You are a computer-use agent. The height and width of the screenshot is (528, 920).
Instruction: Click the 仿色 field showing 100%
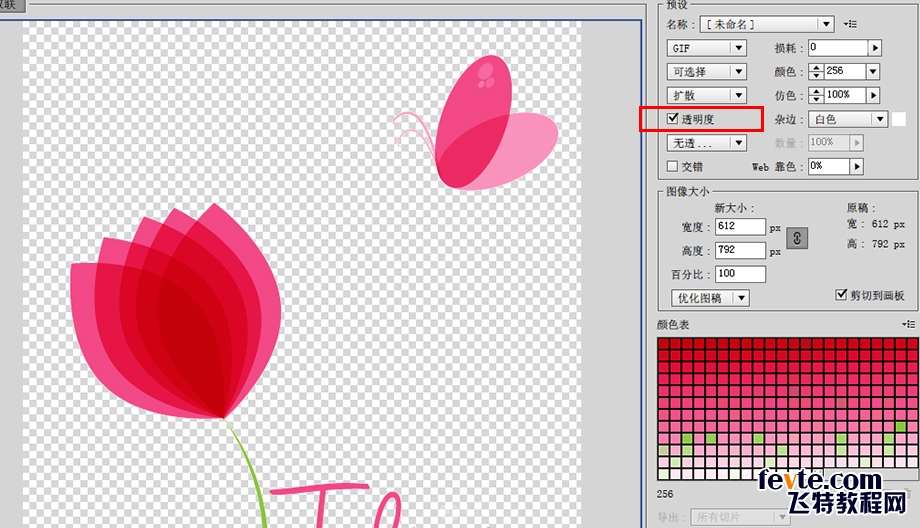(x=845, y=95)
